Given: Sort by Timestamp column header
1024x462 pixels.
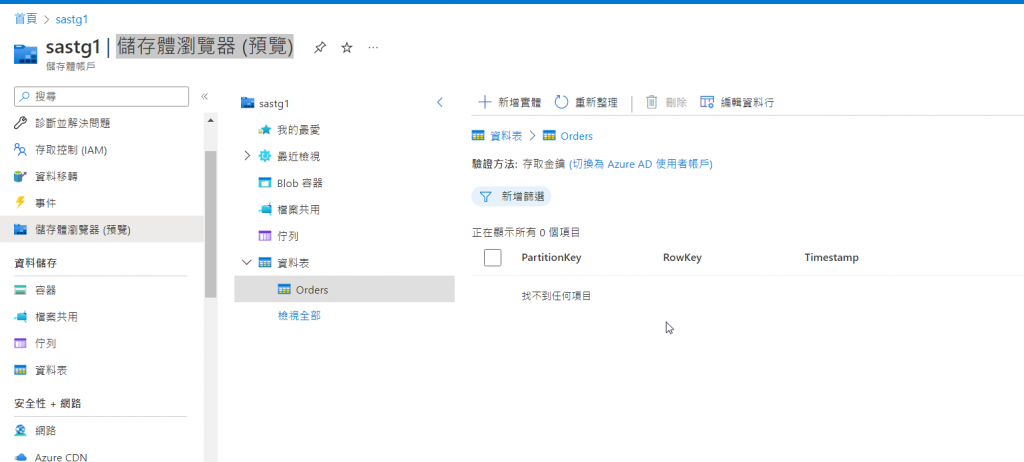Looking at the screenshot, I should [831, 257].
